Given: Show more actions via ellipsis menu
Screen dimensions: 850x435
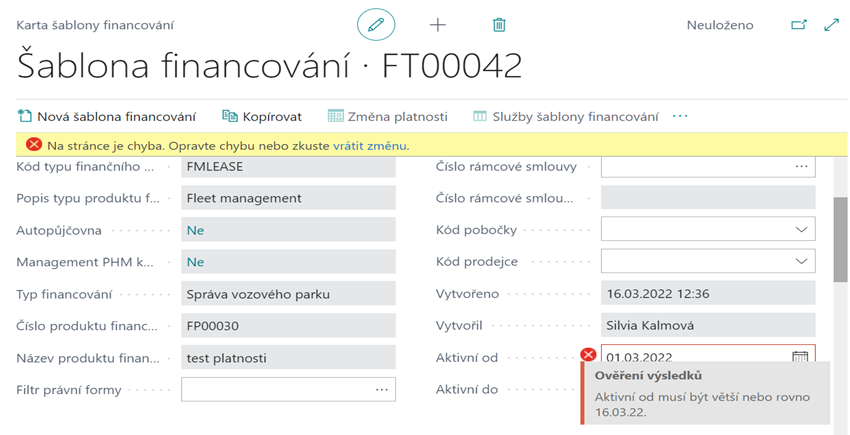Looking at the screenshot, I should (681, 116).
